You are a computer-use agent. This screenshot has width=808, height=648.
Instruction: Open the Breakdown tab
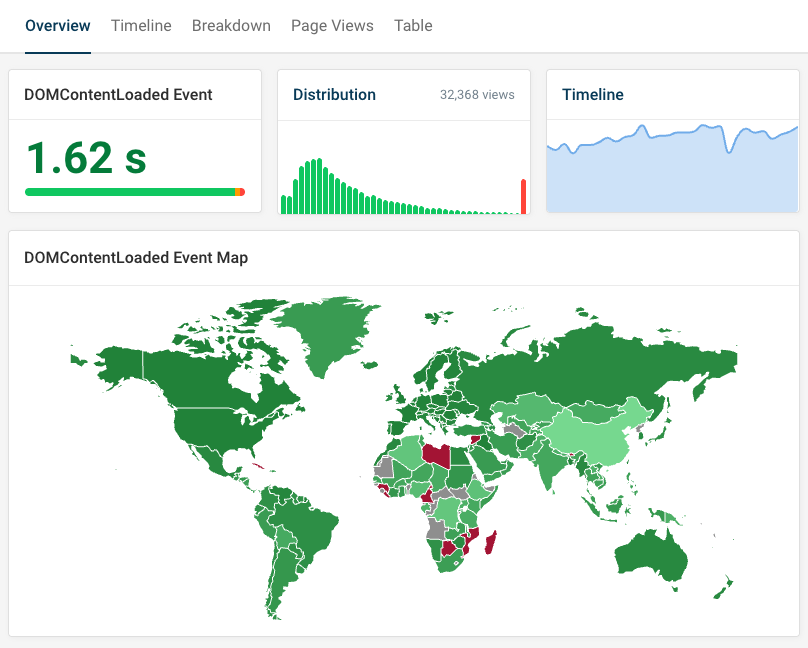pyautogui.click(x=231, y=26)
